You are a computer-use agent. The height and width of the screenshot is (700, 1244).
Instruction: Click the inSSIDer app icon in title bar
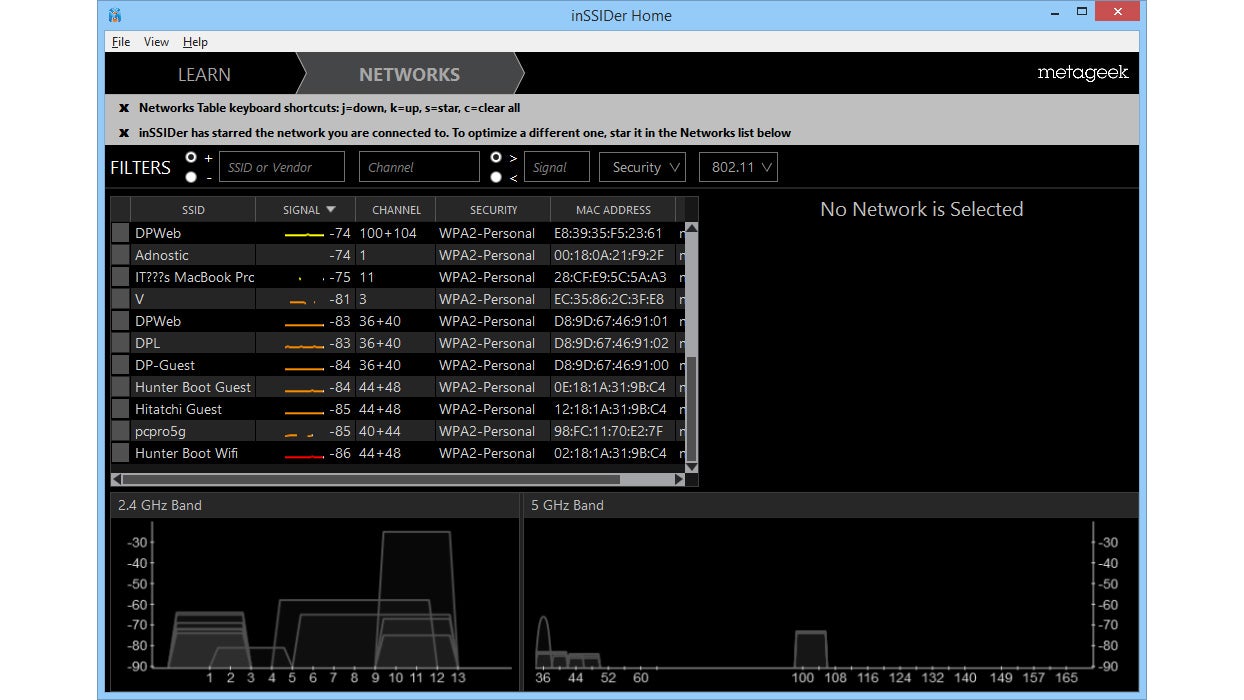pyautogui.click(x=115, y=15)
